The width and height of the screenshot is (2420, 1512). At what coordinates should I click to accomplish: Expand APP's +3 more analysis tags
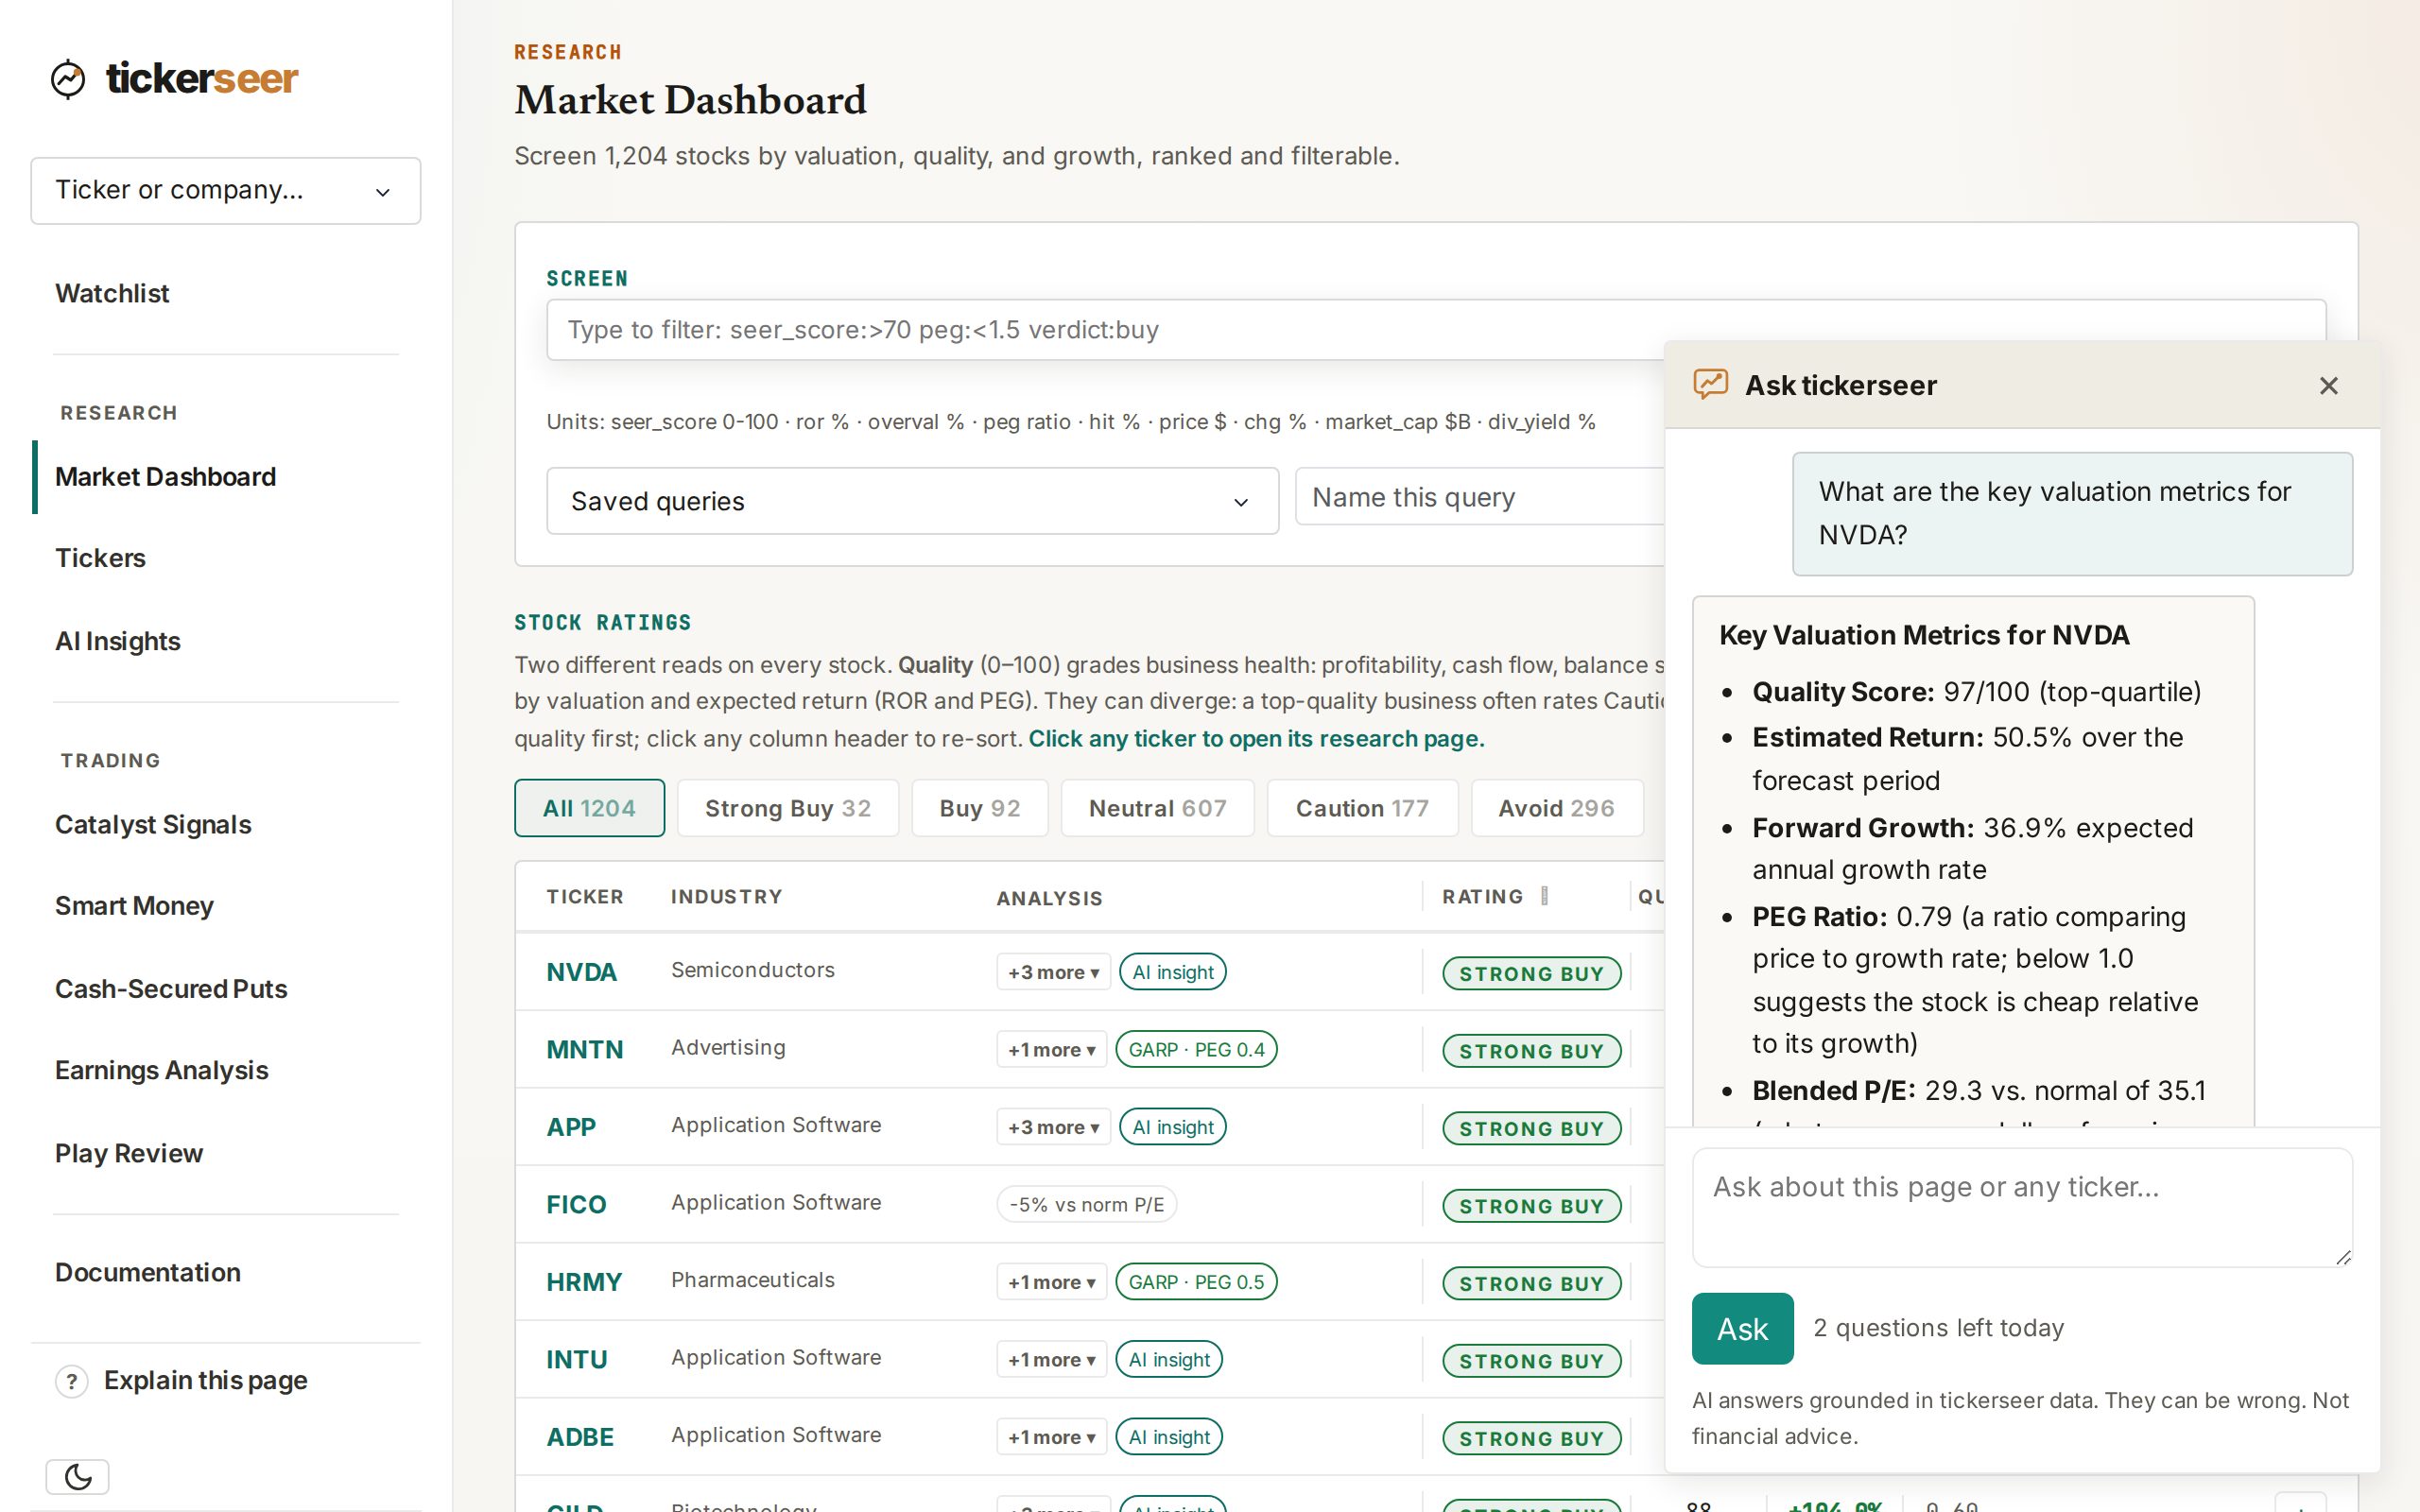1053,1127
